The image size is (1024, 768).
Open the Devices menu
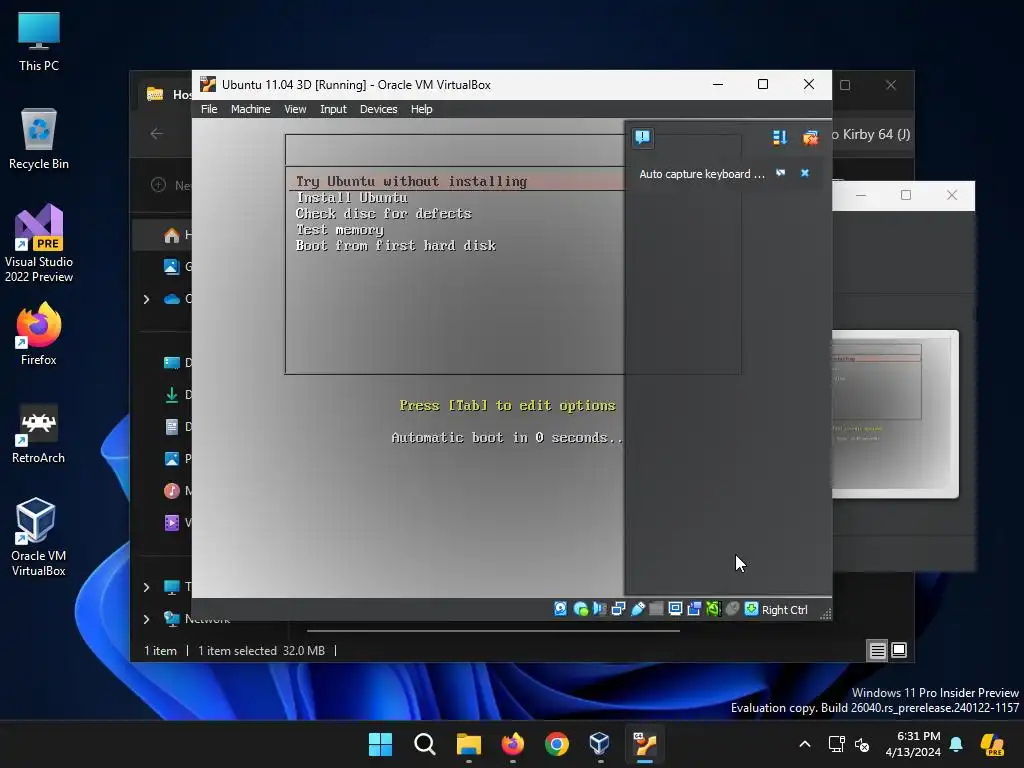(x=378, y=109)
